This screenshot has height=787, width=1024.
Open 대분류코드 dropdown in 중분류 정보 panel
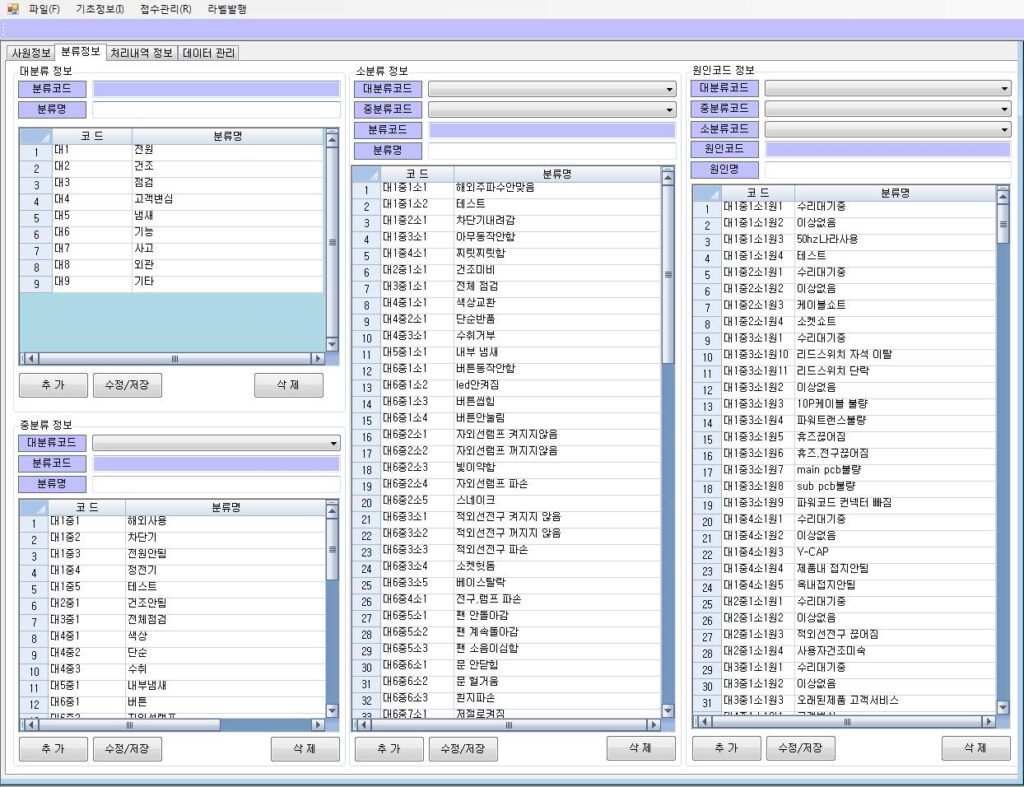click(x=333, y=443)
